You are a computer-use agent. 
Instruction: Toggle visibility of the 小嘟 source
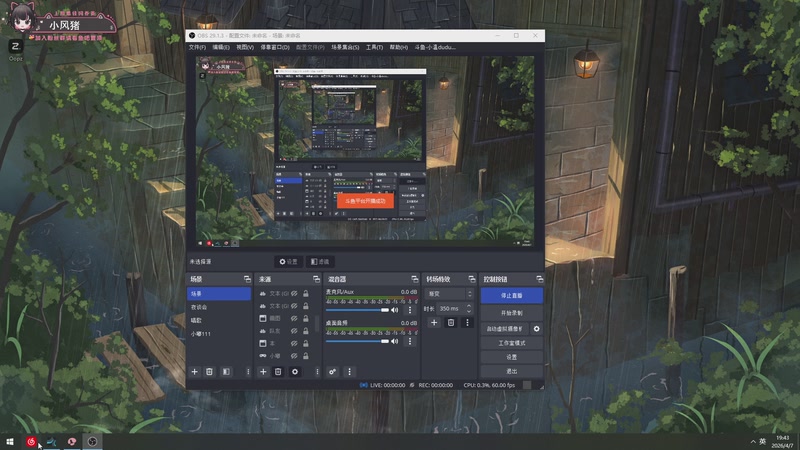[x=294, y=356]
